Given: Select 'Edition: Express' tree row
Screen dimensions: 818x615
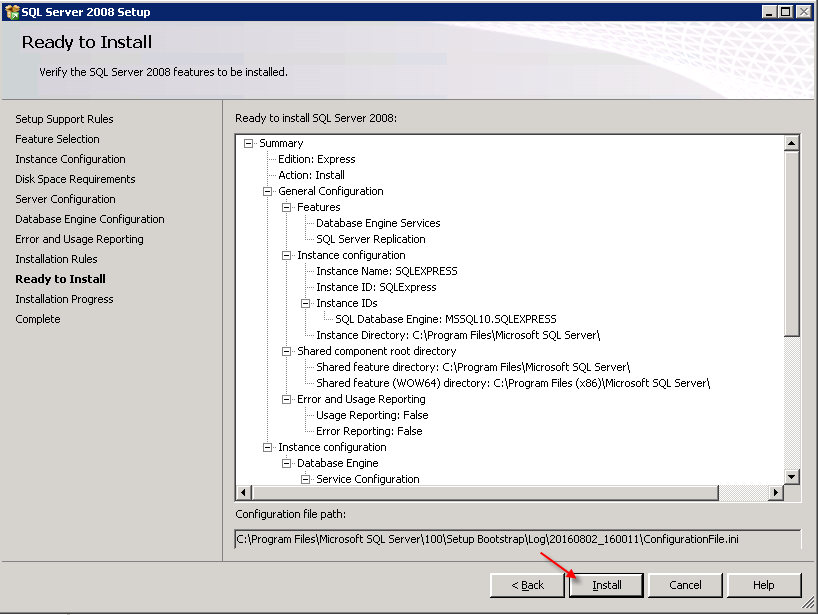Looking at the screenshot, I should pyautogui.click(x=317, y=159).
